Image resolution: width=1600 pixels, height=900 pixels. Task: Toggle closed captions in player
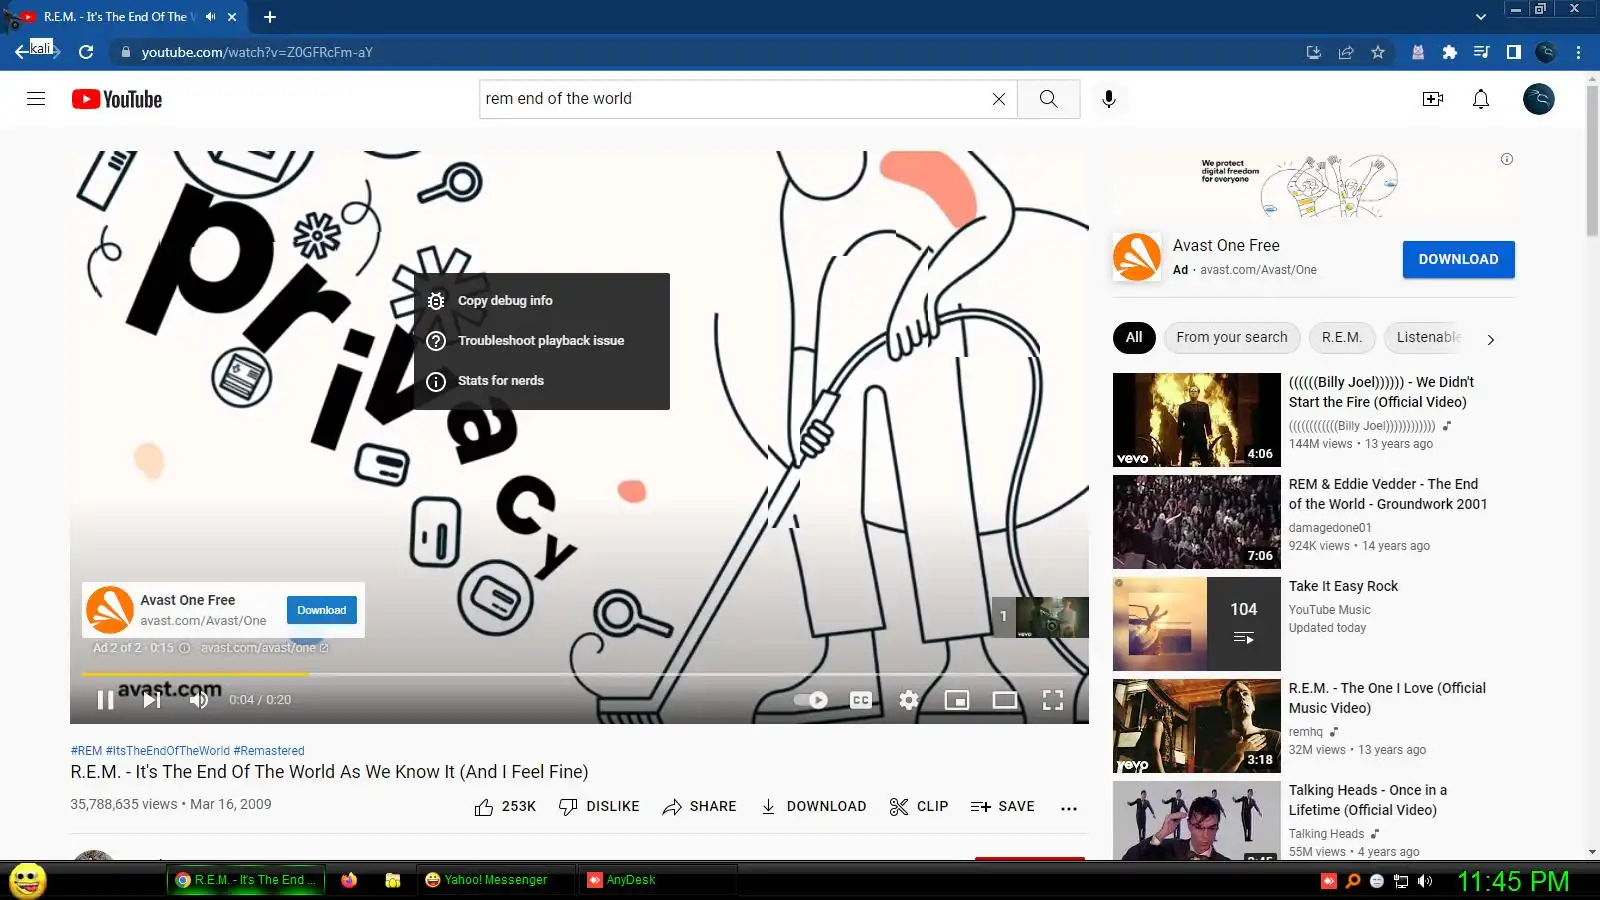click(x=860, y=700)
